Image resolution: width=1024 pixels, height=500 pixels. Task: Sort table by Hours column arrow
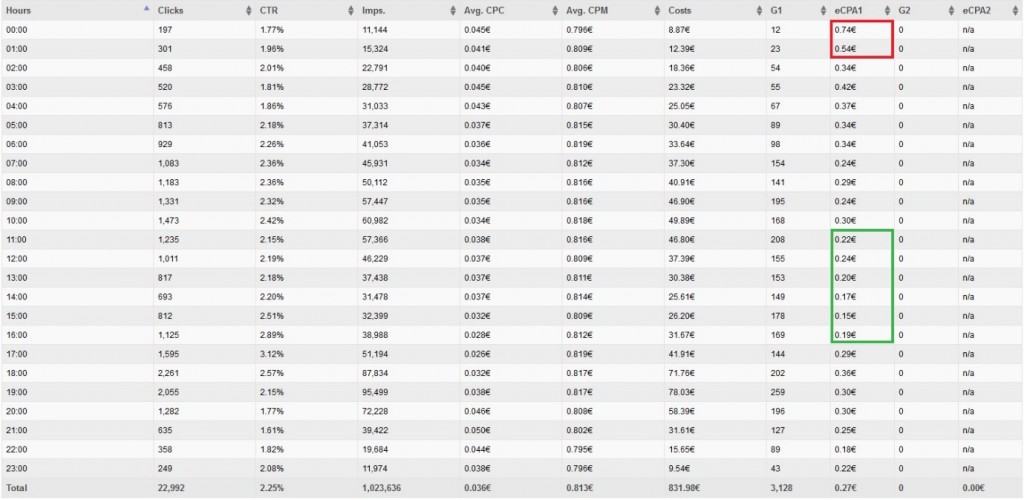[146, 9]
